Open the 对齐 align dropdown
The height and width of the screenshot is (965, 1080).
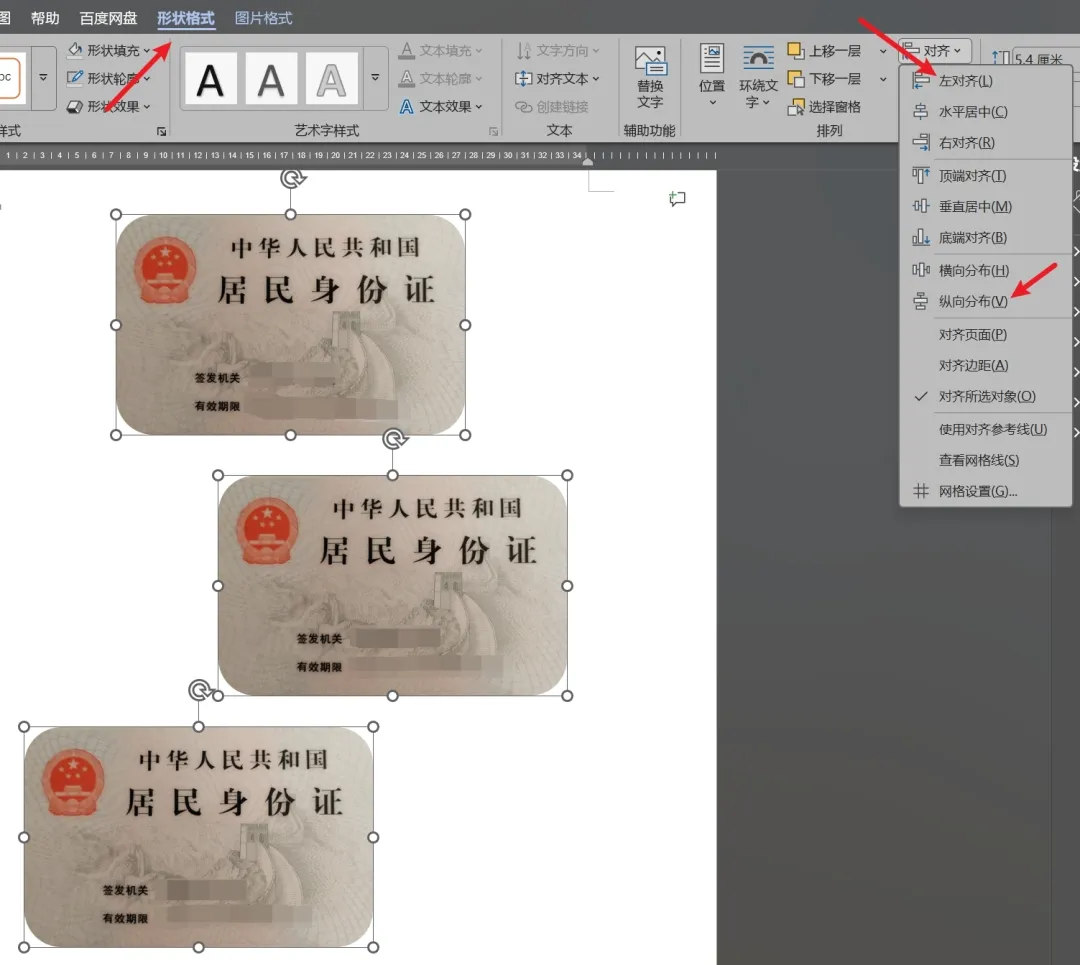click(934, 50)
